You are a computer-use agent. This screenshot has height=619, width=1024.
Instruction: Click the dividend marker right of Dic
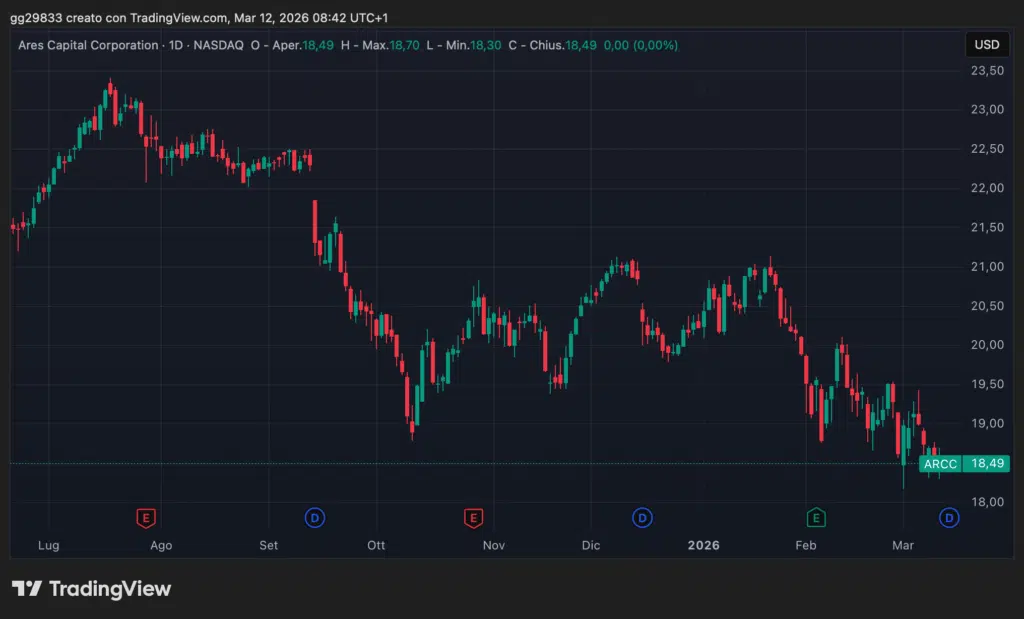click(x=642, y=517)
